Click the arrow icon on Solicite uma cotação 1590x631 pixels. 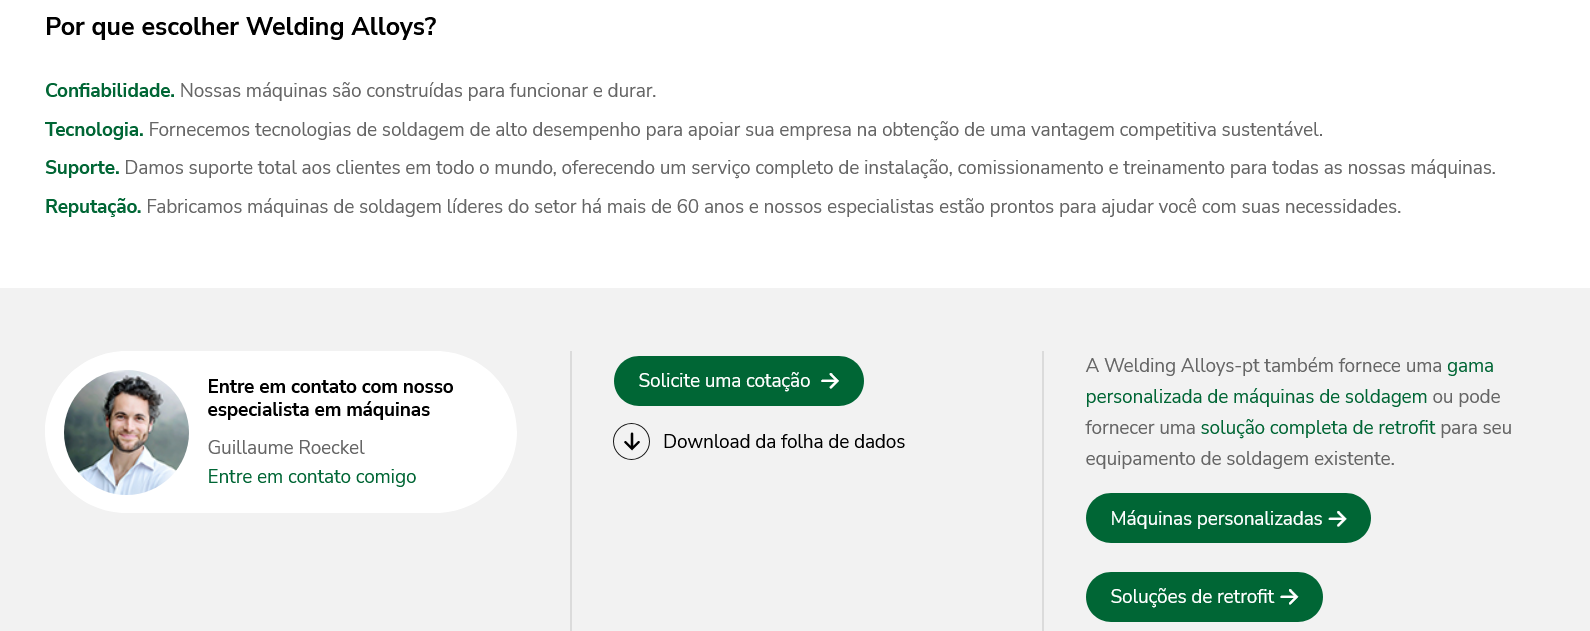(830, 381)
